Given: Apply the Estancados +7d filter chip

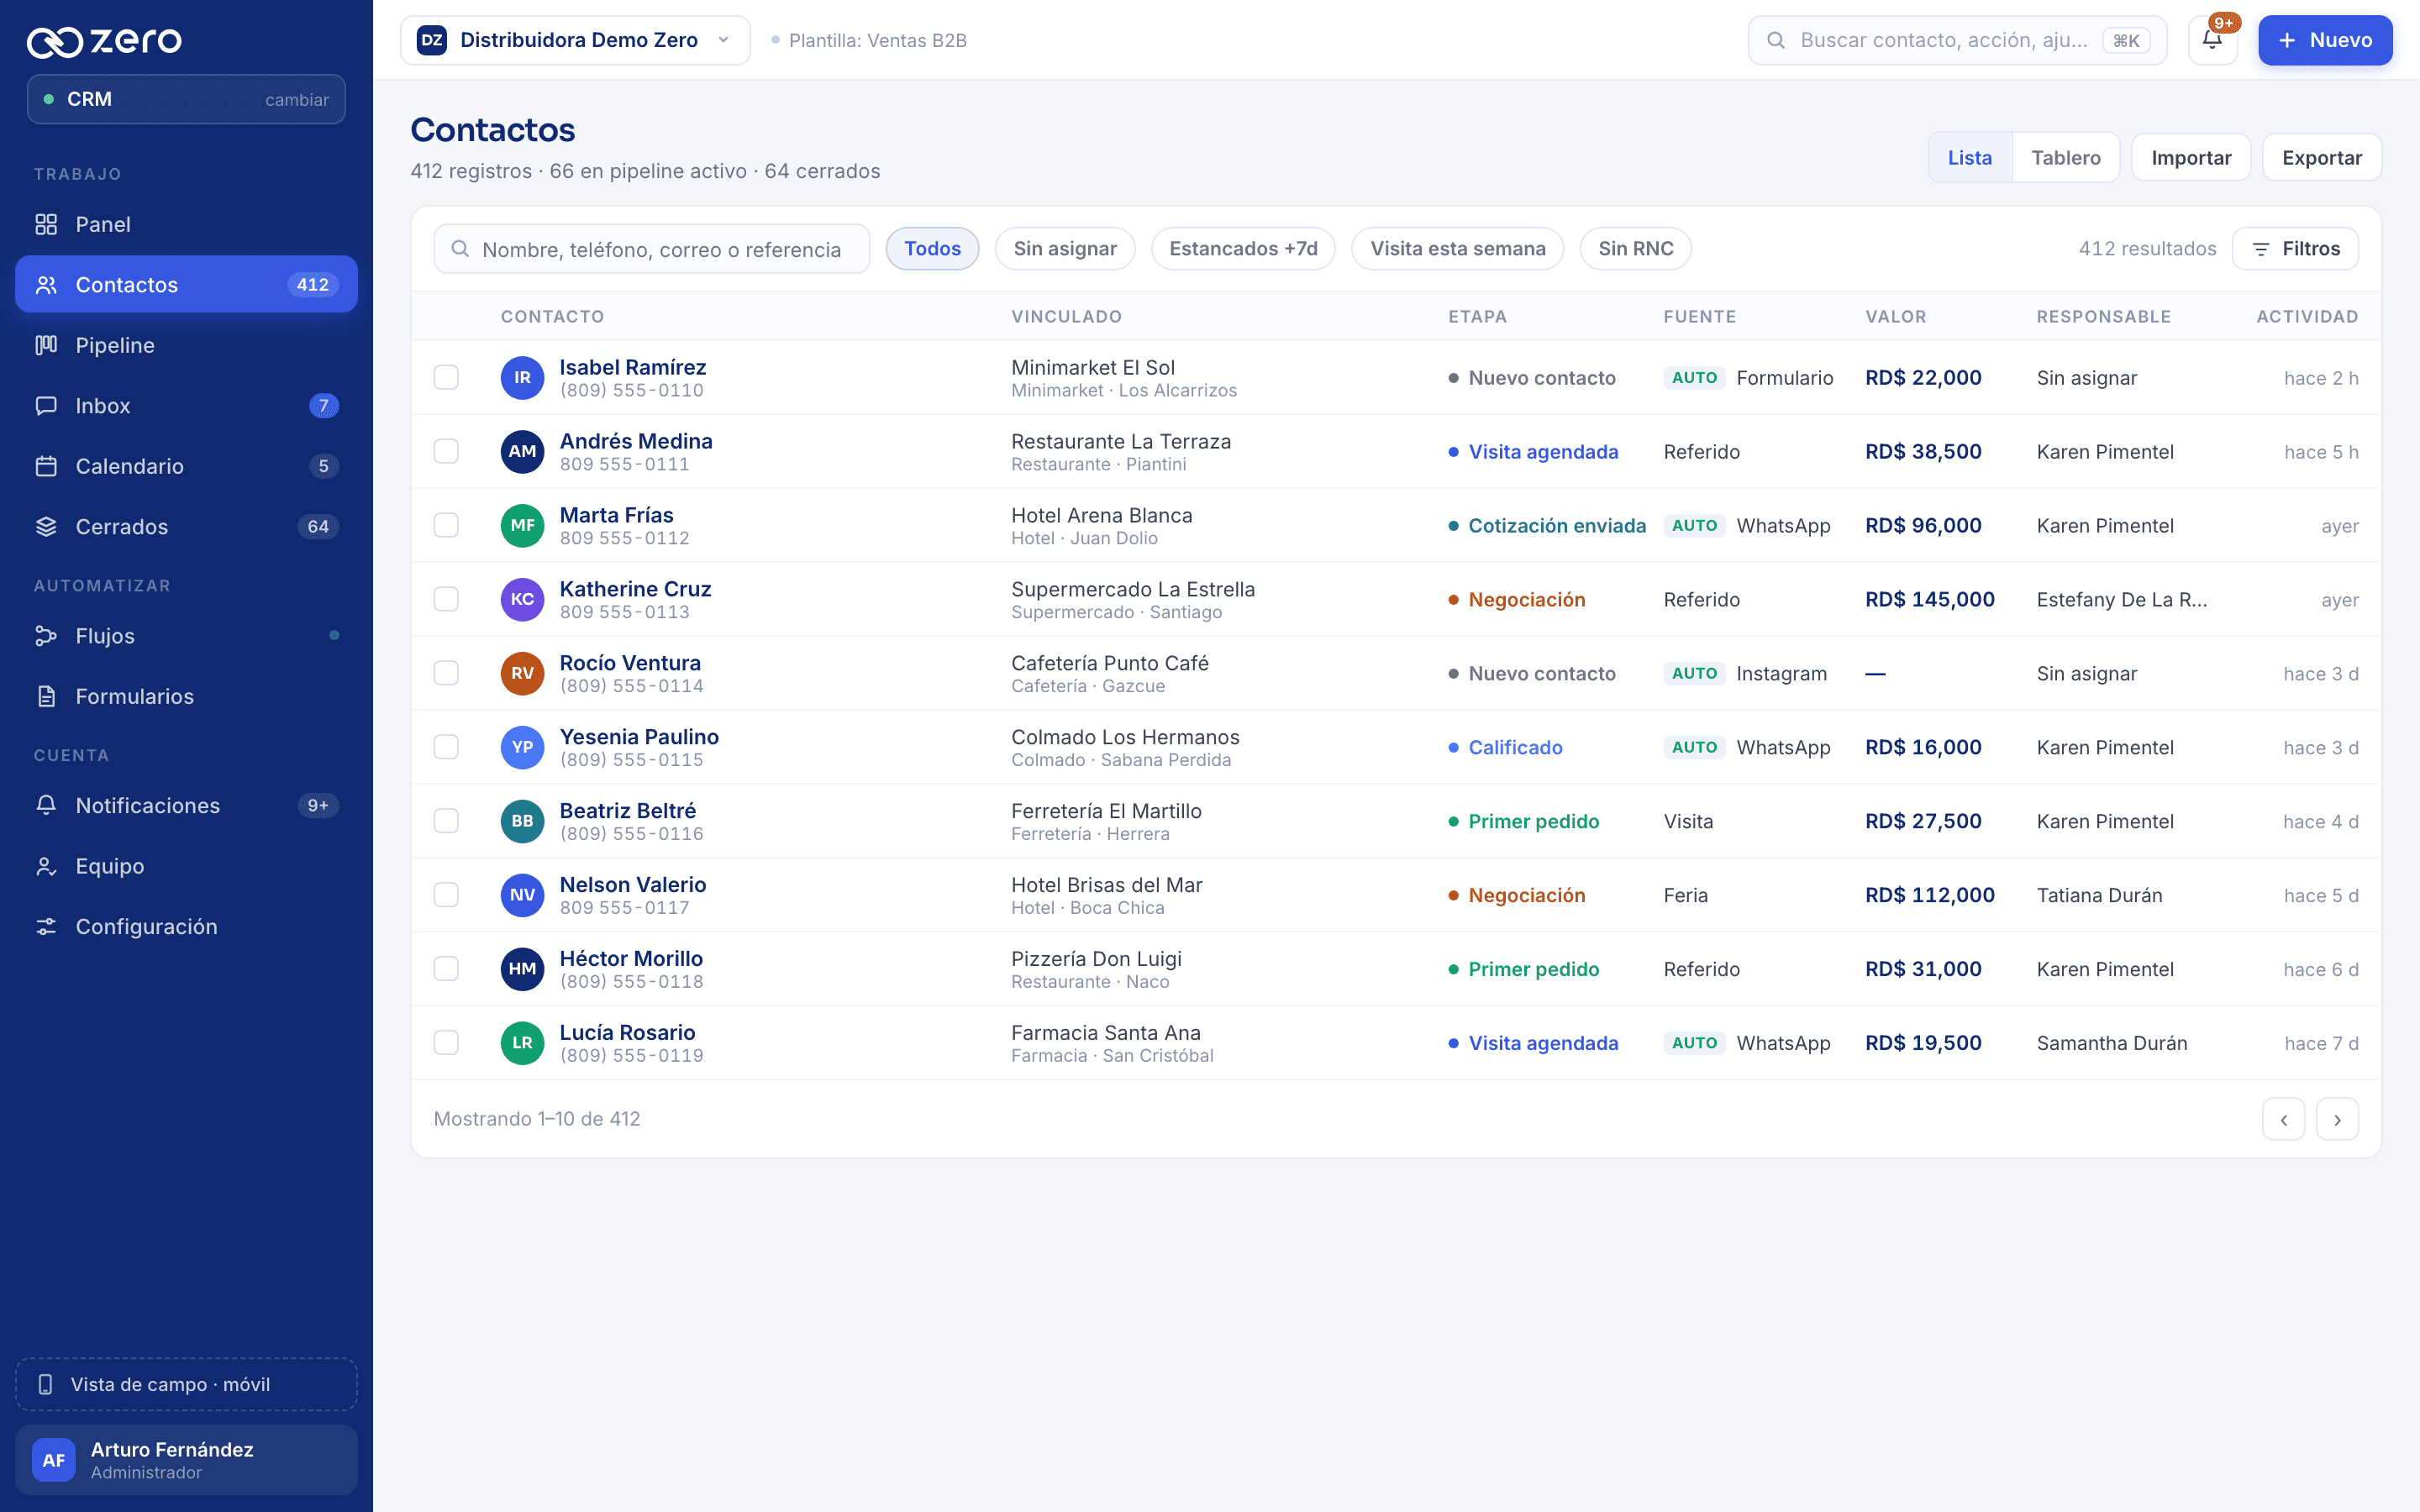Looking at the screenshot, I should [x=1243, y=248].
